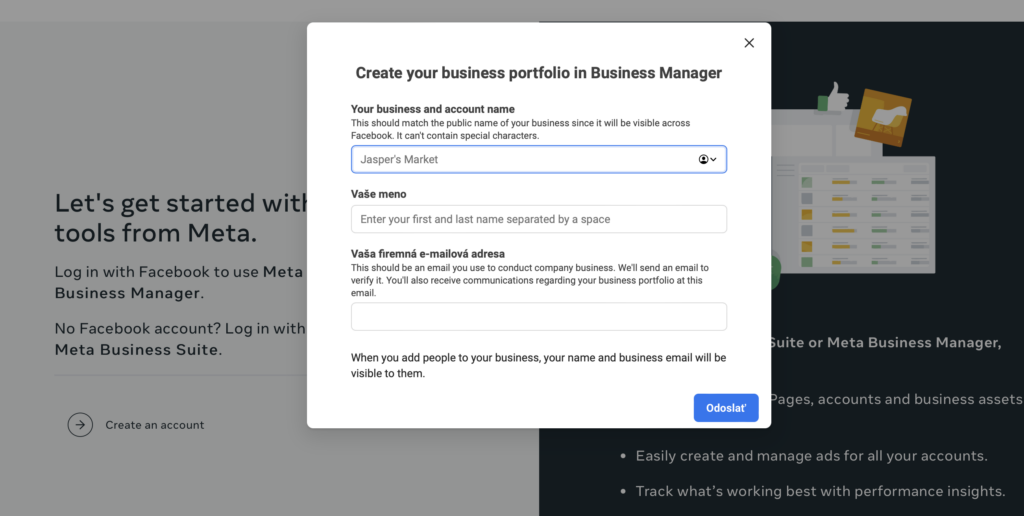
Task: Click the thumbs-up illustration icon
Action: [833, 98]
